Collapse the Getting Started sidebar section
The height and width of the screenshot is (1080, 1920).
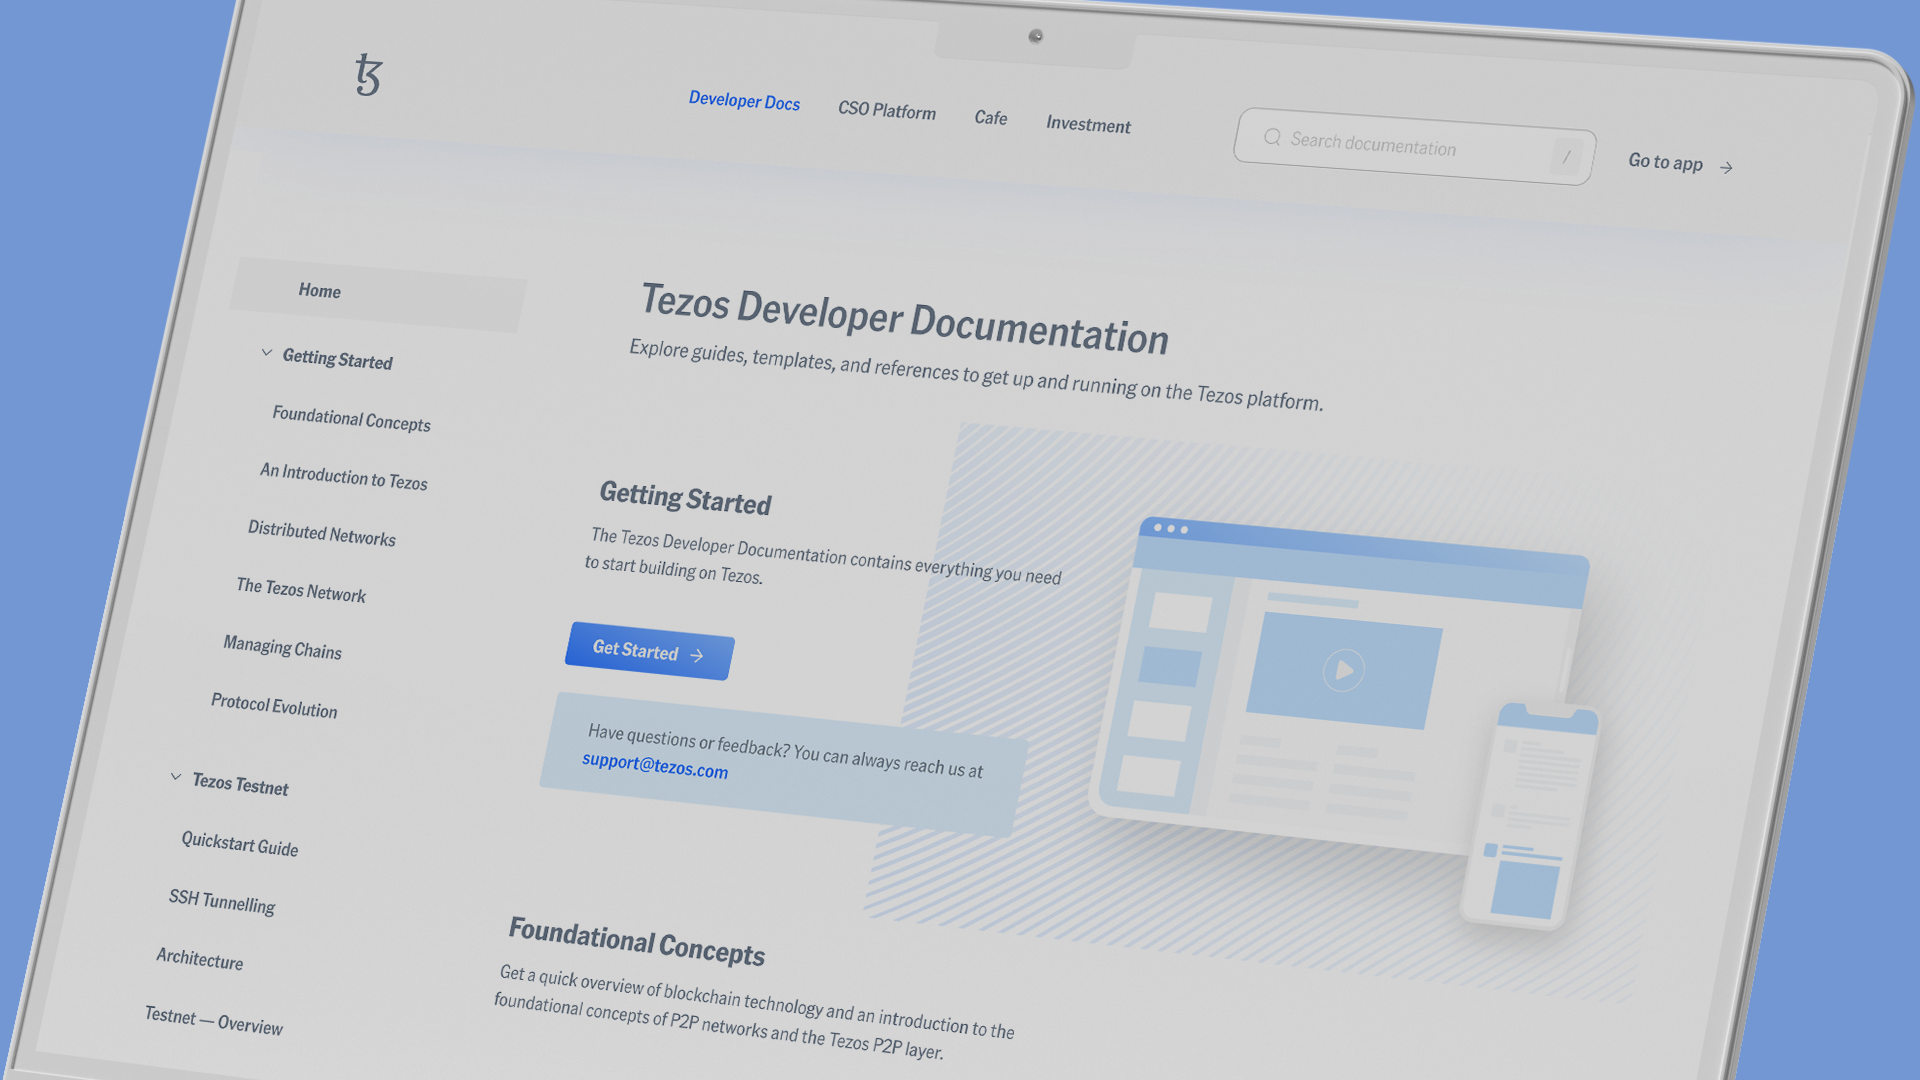click(266, 352)
